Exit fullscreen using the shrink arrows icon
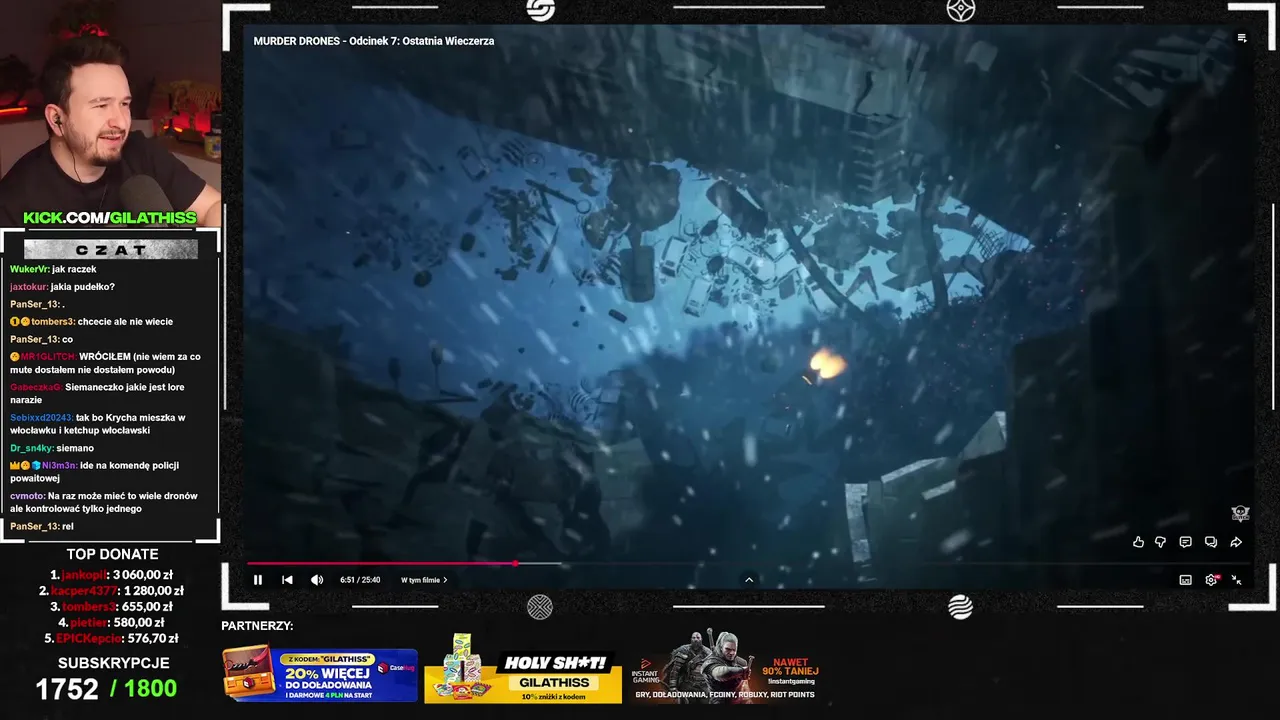1280x720 pixels. (x=1237, y=580)
